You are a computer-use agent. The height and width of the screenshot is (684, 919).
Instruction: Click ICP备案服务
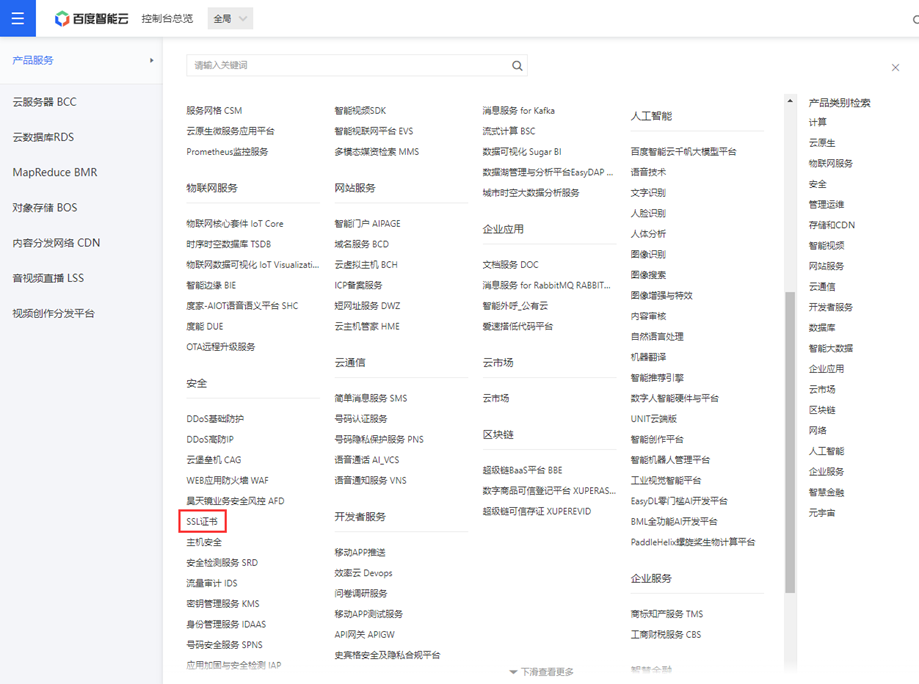pos(358,285)
